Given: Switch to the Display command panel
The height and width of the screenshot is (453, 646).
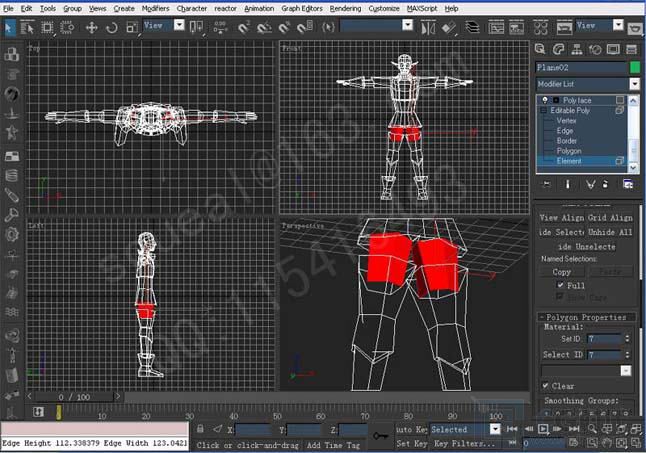Looking at the screenshot, I should [x=613, y=49].
